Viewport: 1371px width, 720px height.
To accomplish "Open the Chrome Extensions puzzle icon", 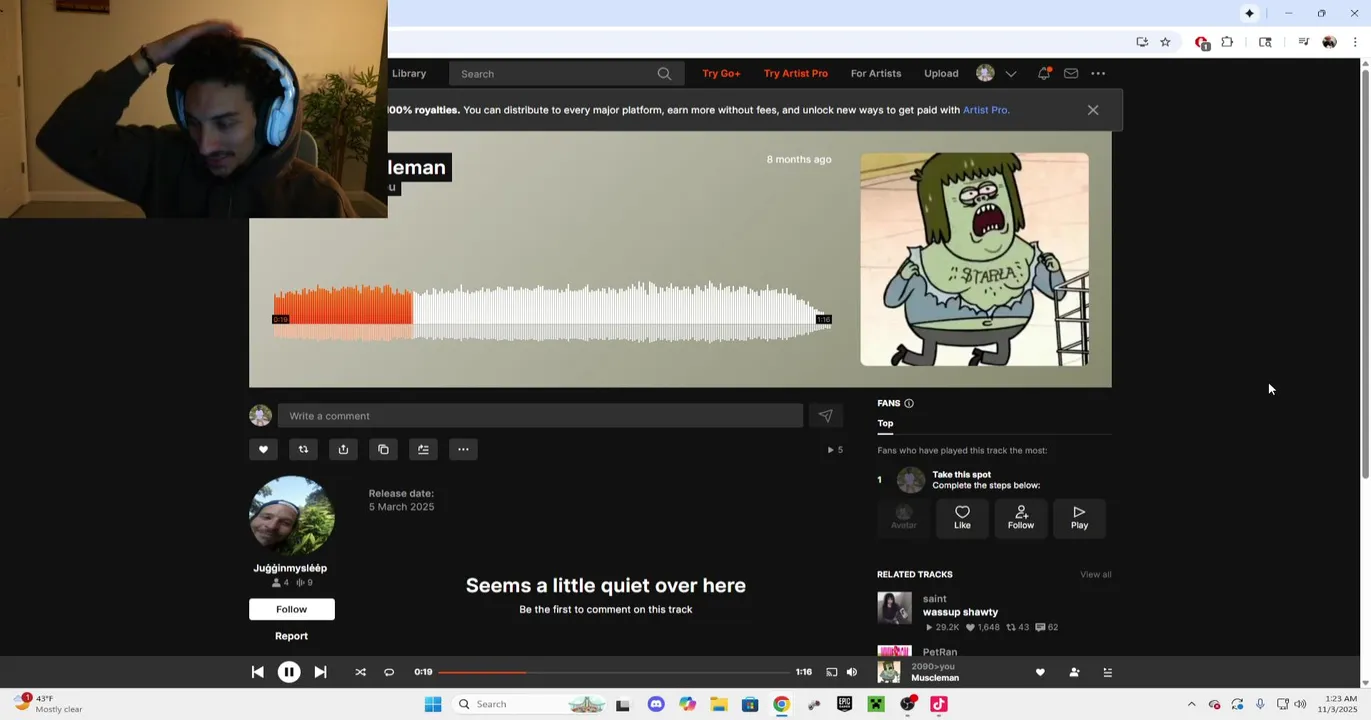I will click(x=1227, y=42).
